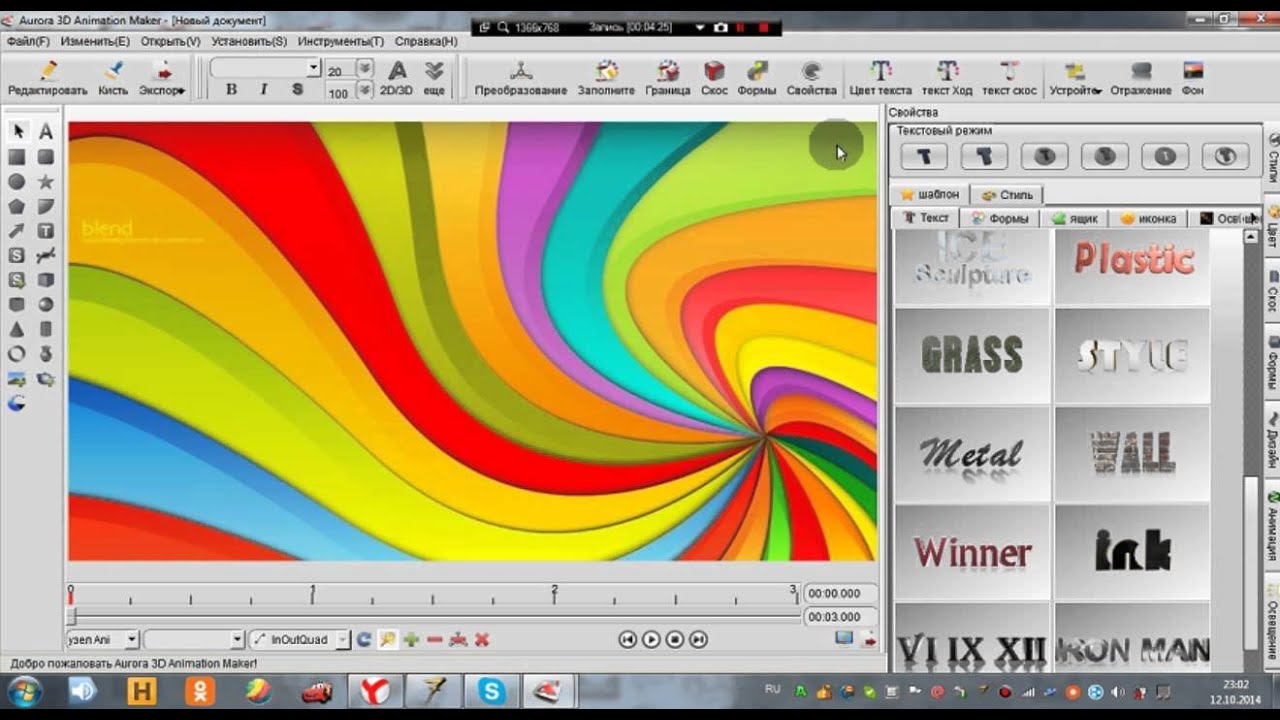Select the ring torus shape tool

[17, 354]
